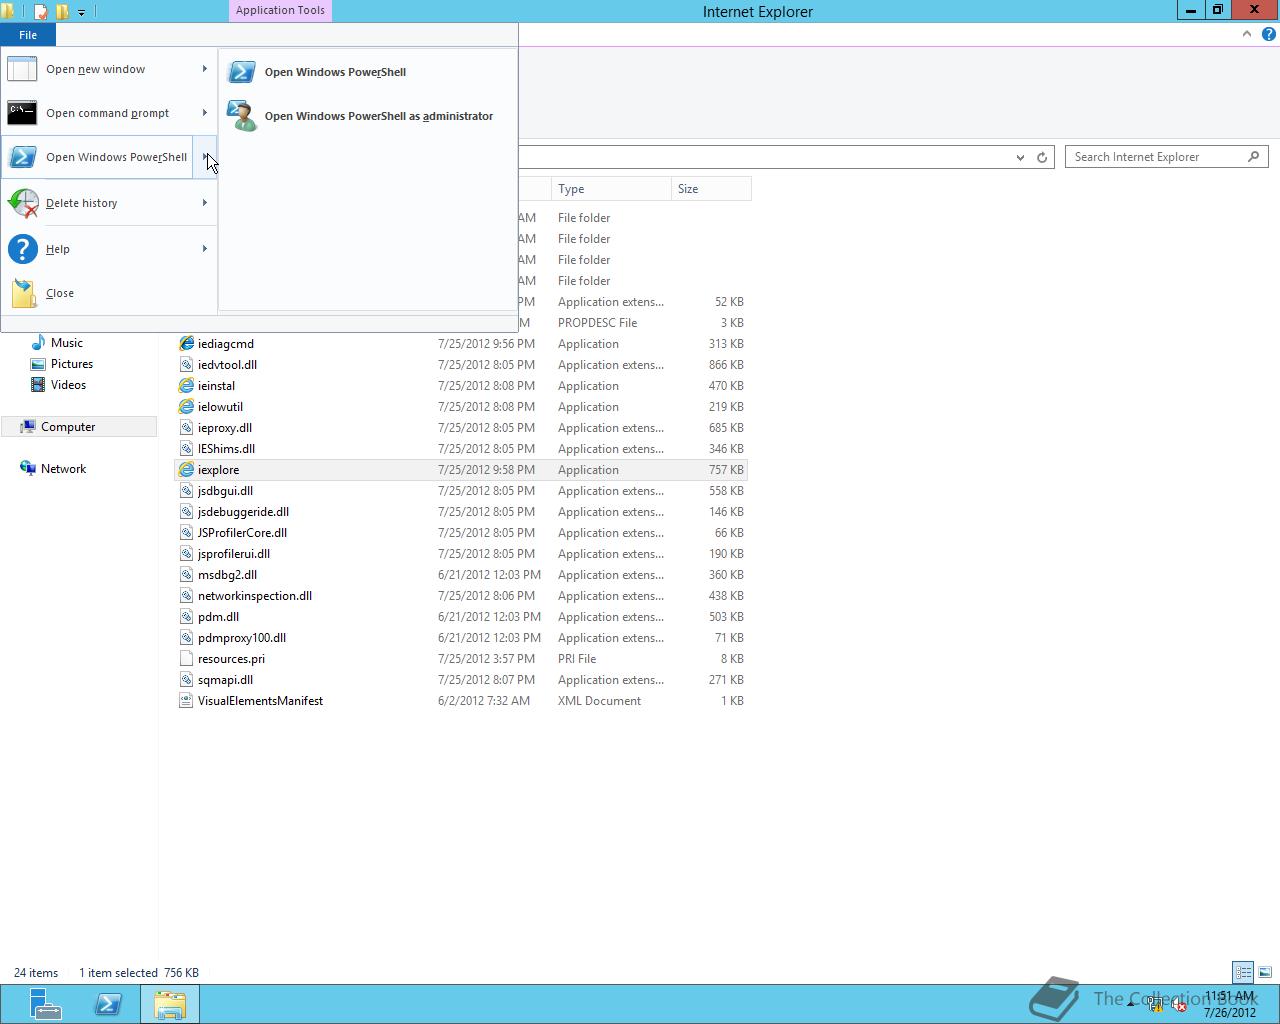The image size is (1280, 1024).
Task: Click the Pictures library icon
Action: tap(38, 364)
